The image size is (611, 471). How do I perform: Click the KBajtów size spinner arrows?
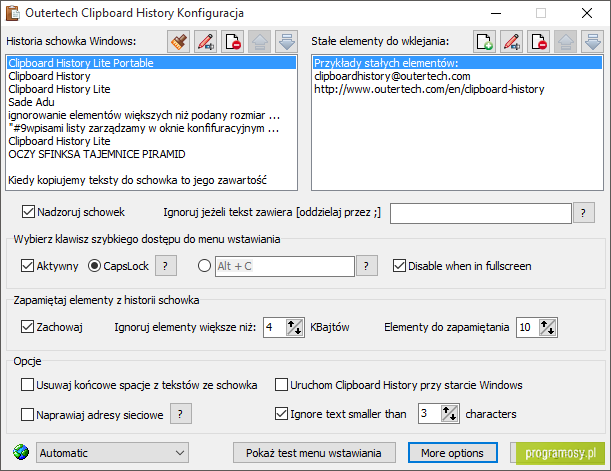coord(295,327)
